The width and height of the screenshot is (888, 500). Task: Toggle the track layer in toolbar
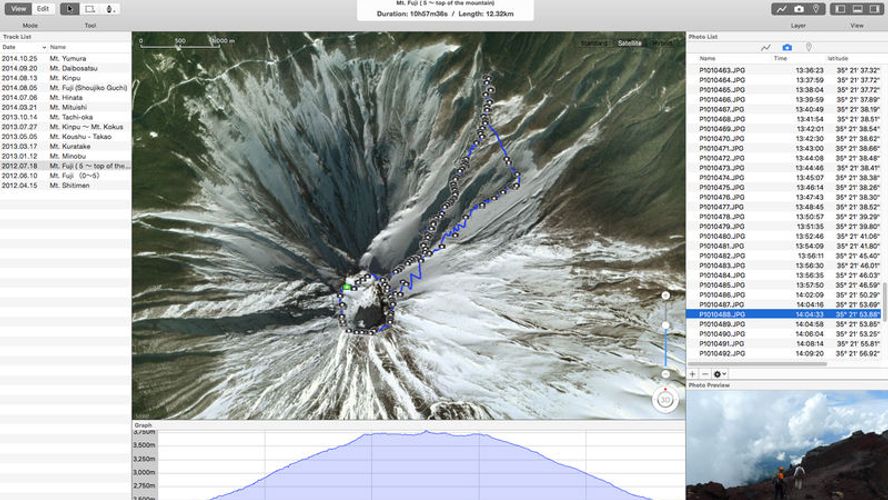782,9
